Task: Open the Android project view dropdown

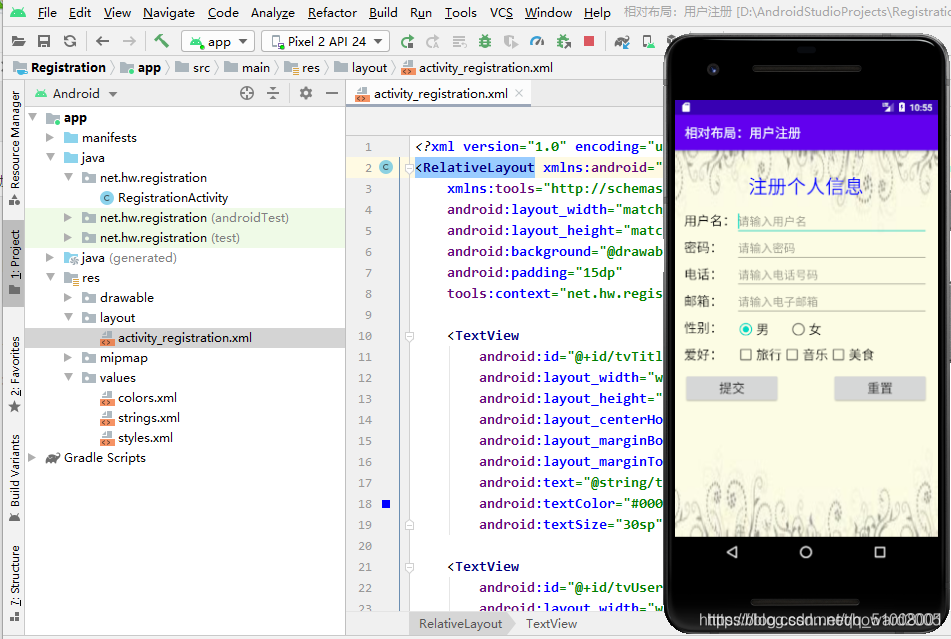Action: pos(76,93)
